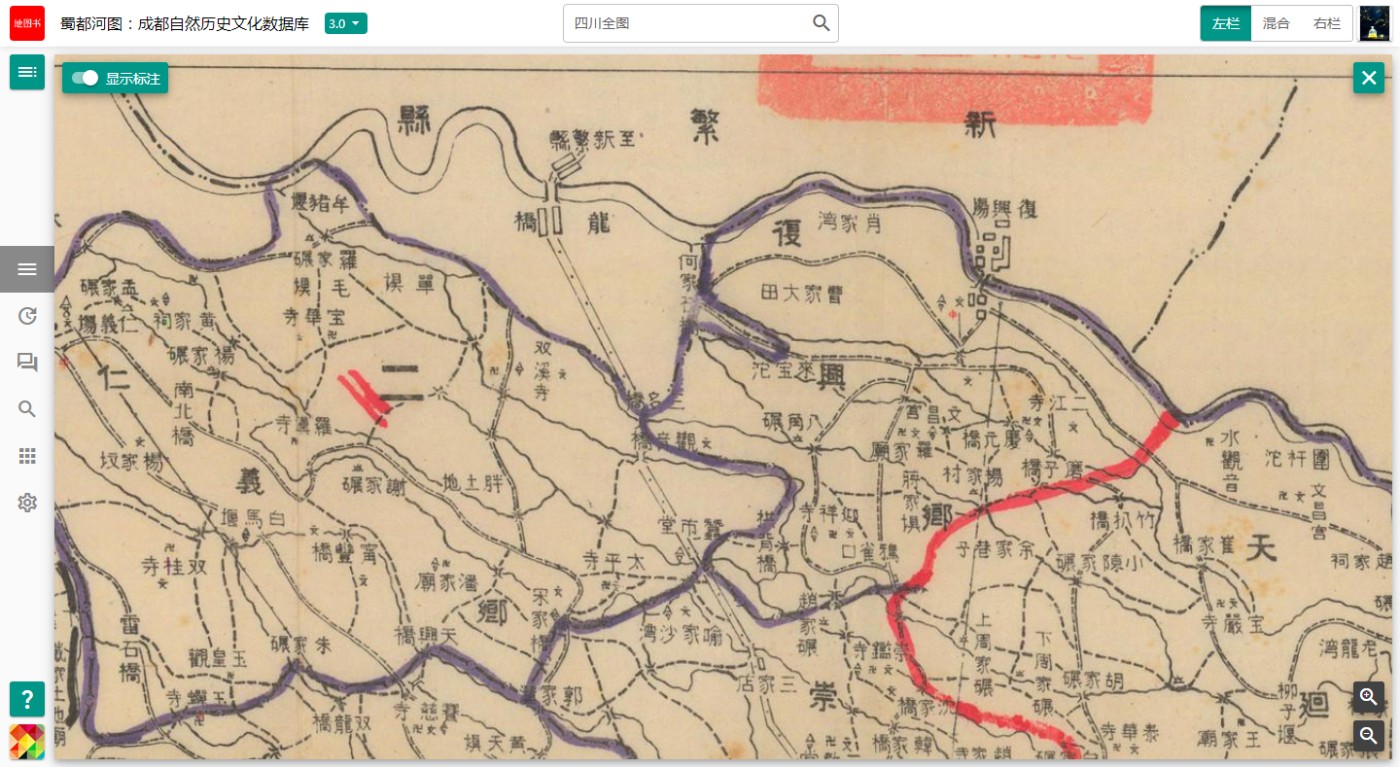Zoom out of the map

1369,736
